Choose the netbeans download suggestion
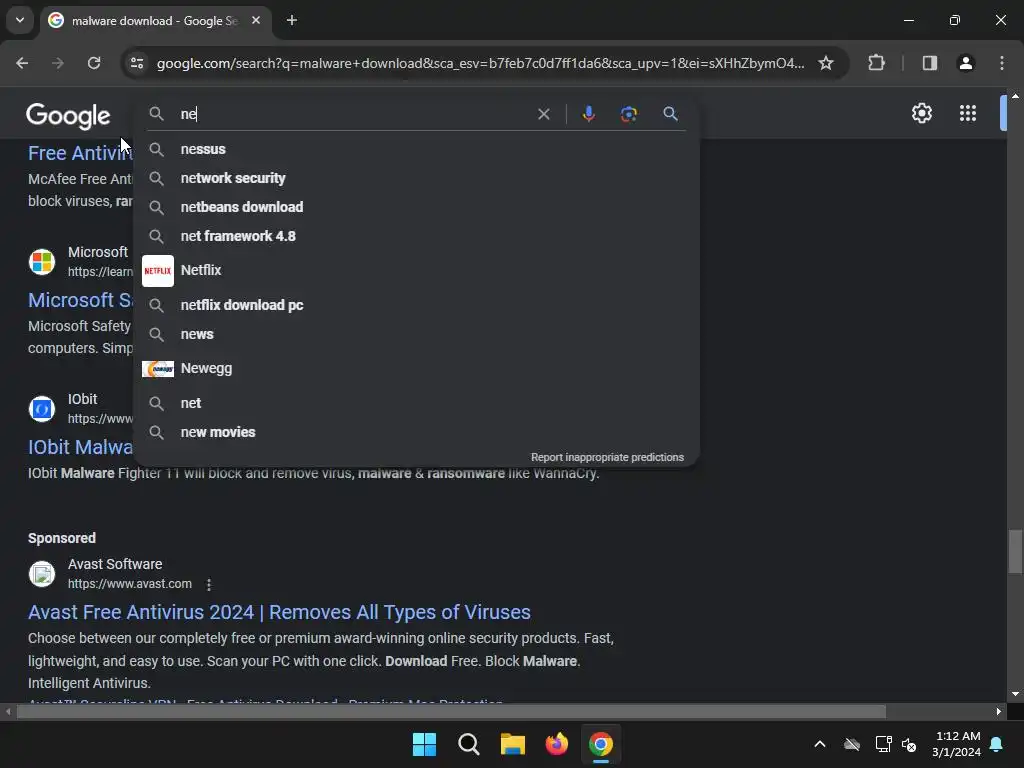Image resolution: width=1024 pixels, height=768 pixels. 417,207
